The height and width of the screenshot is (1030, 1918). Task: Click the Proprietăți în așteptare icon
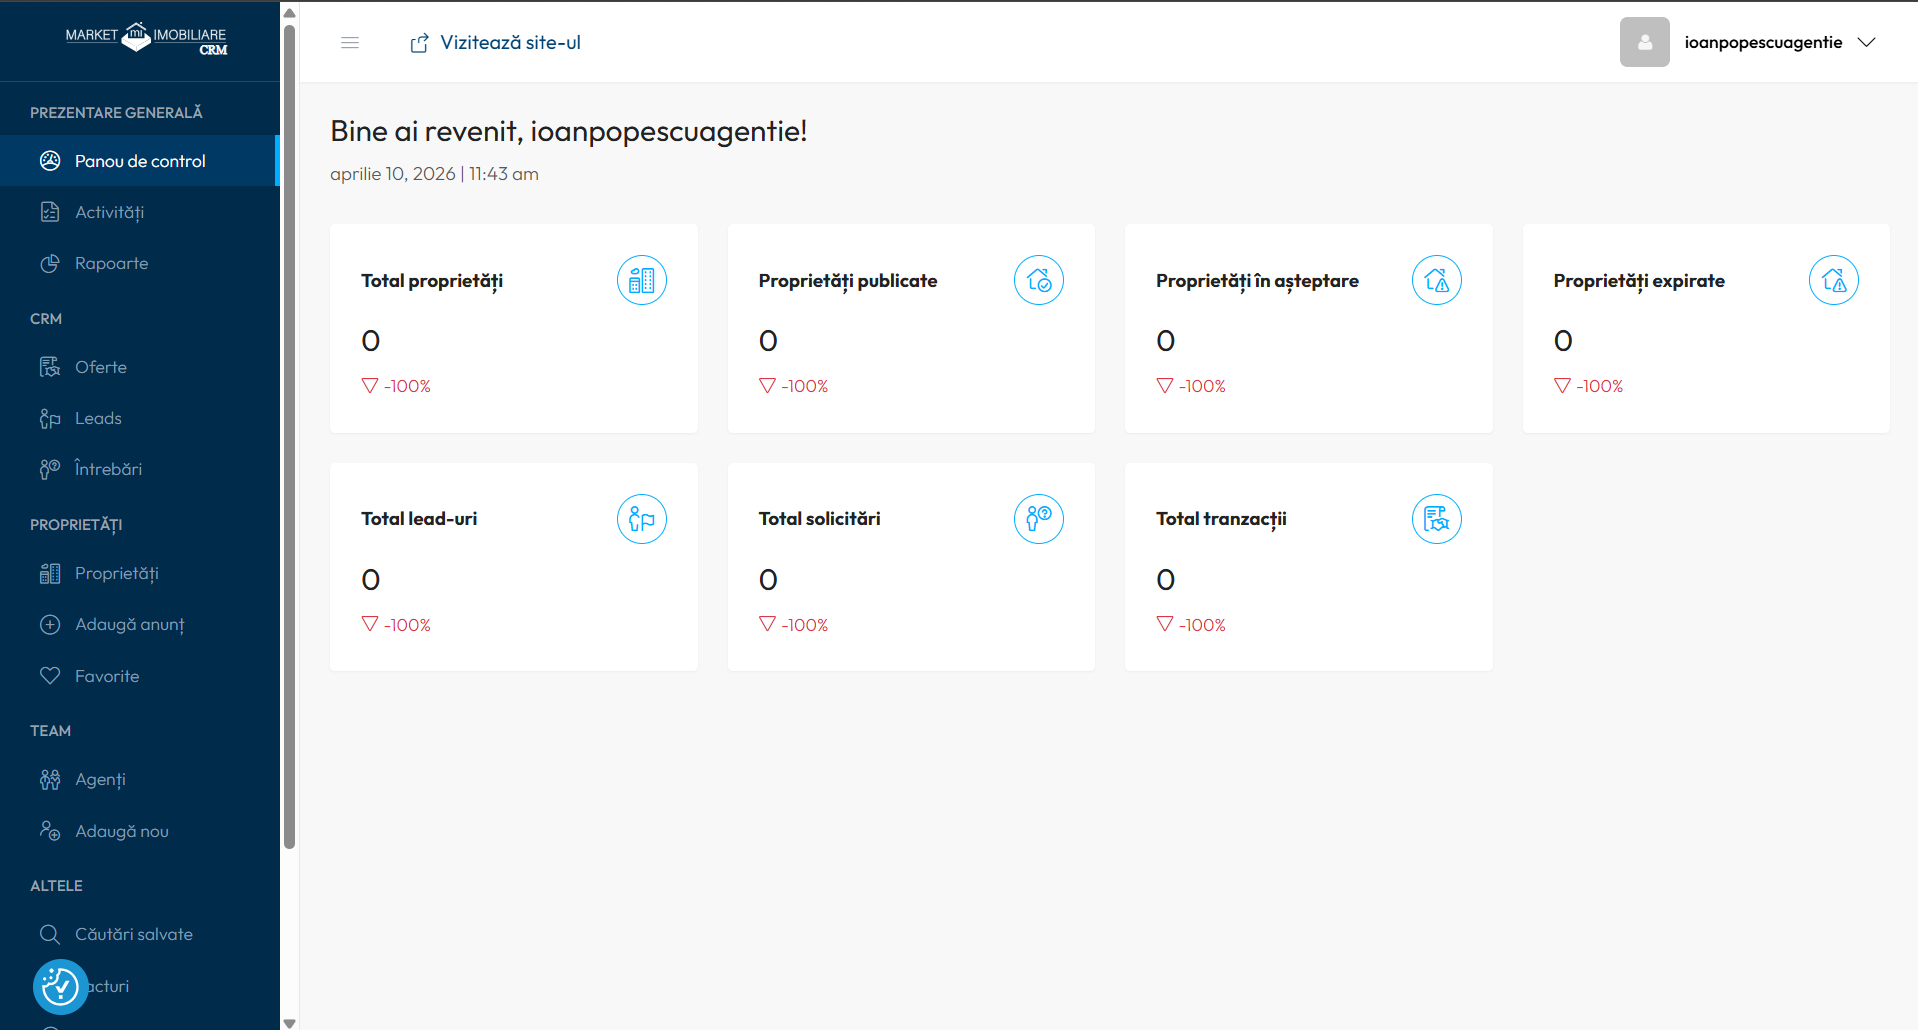(1436, 281)
